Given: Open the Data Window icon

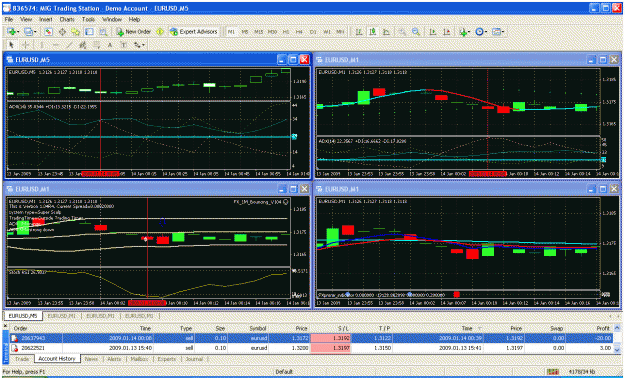Looking at the screenshot, I should (62, 32).
